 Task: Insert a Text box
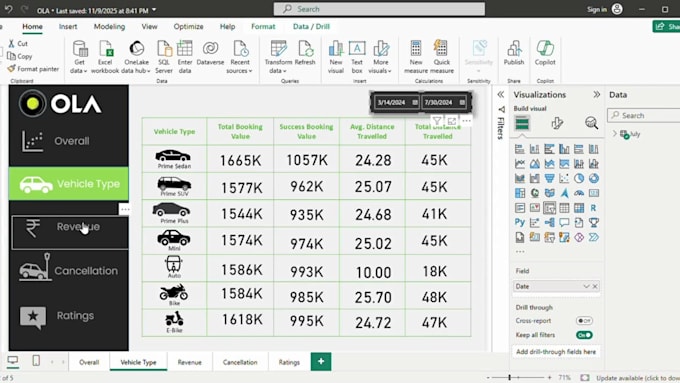point(357,56)
